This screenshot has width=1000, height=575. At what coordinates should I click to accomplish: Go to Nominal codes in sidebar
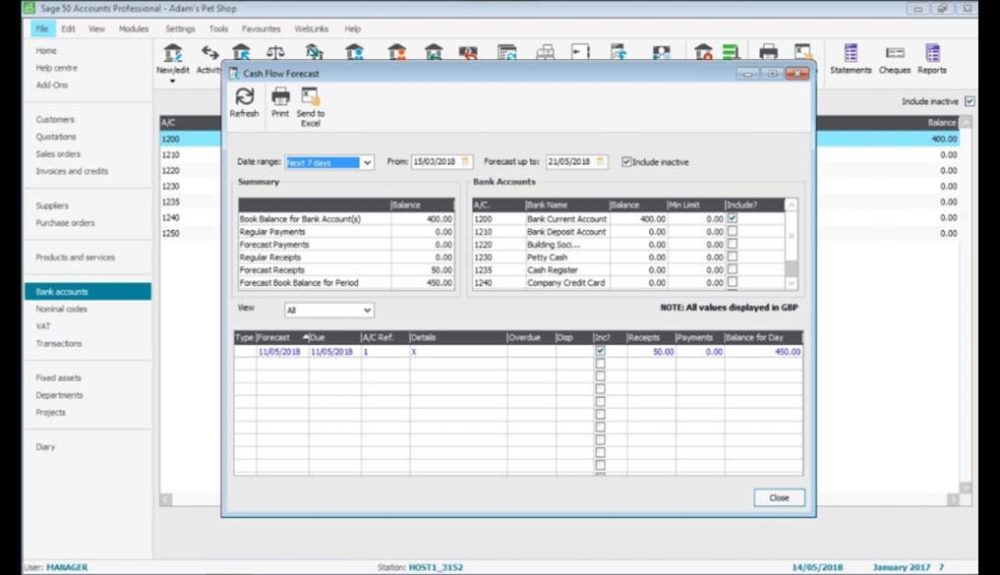point(61,309)
